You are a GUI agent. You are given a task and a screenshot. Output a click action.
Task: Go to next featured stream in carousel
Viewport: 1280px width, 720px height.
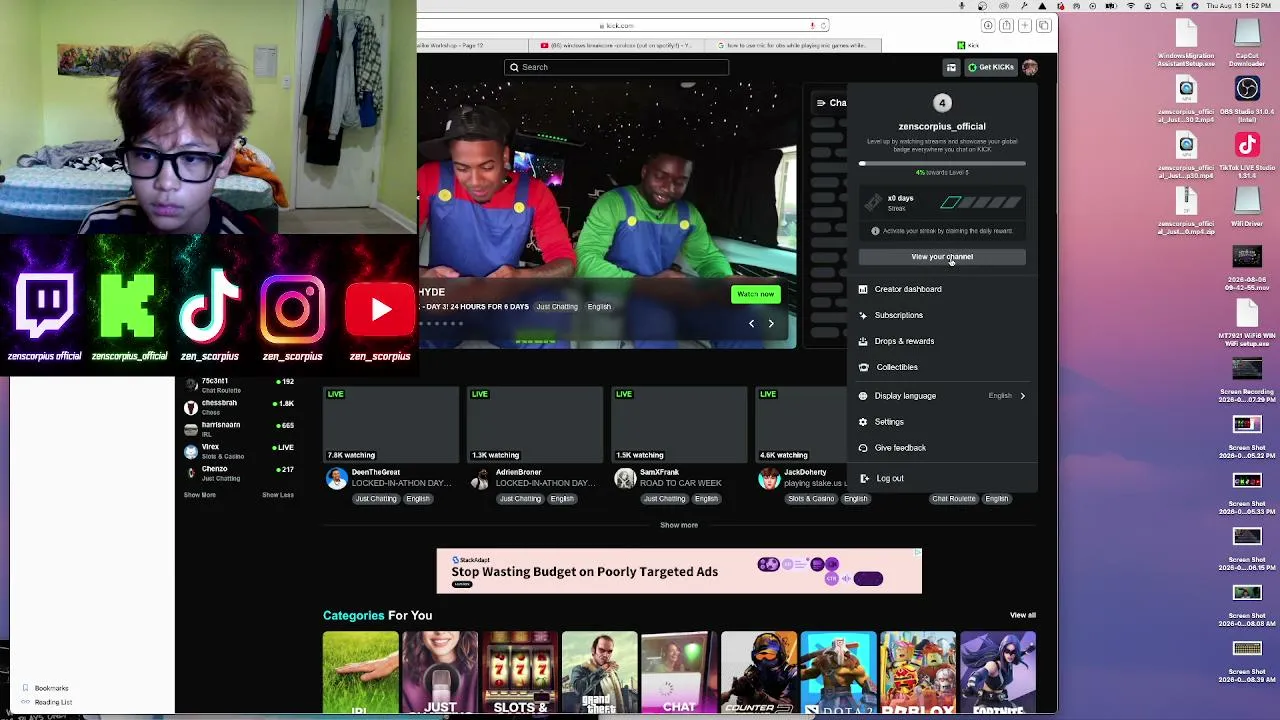click(x=771, y=324)
